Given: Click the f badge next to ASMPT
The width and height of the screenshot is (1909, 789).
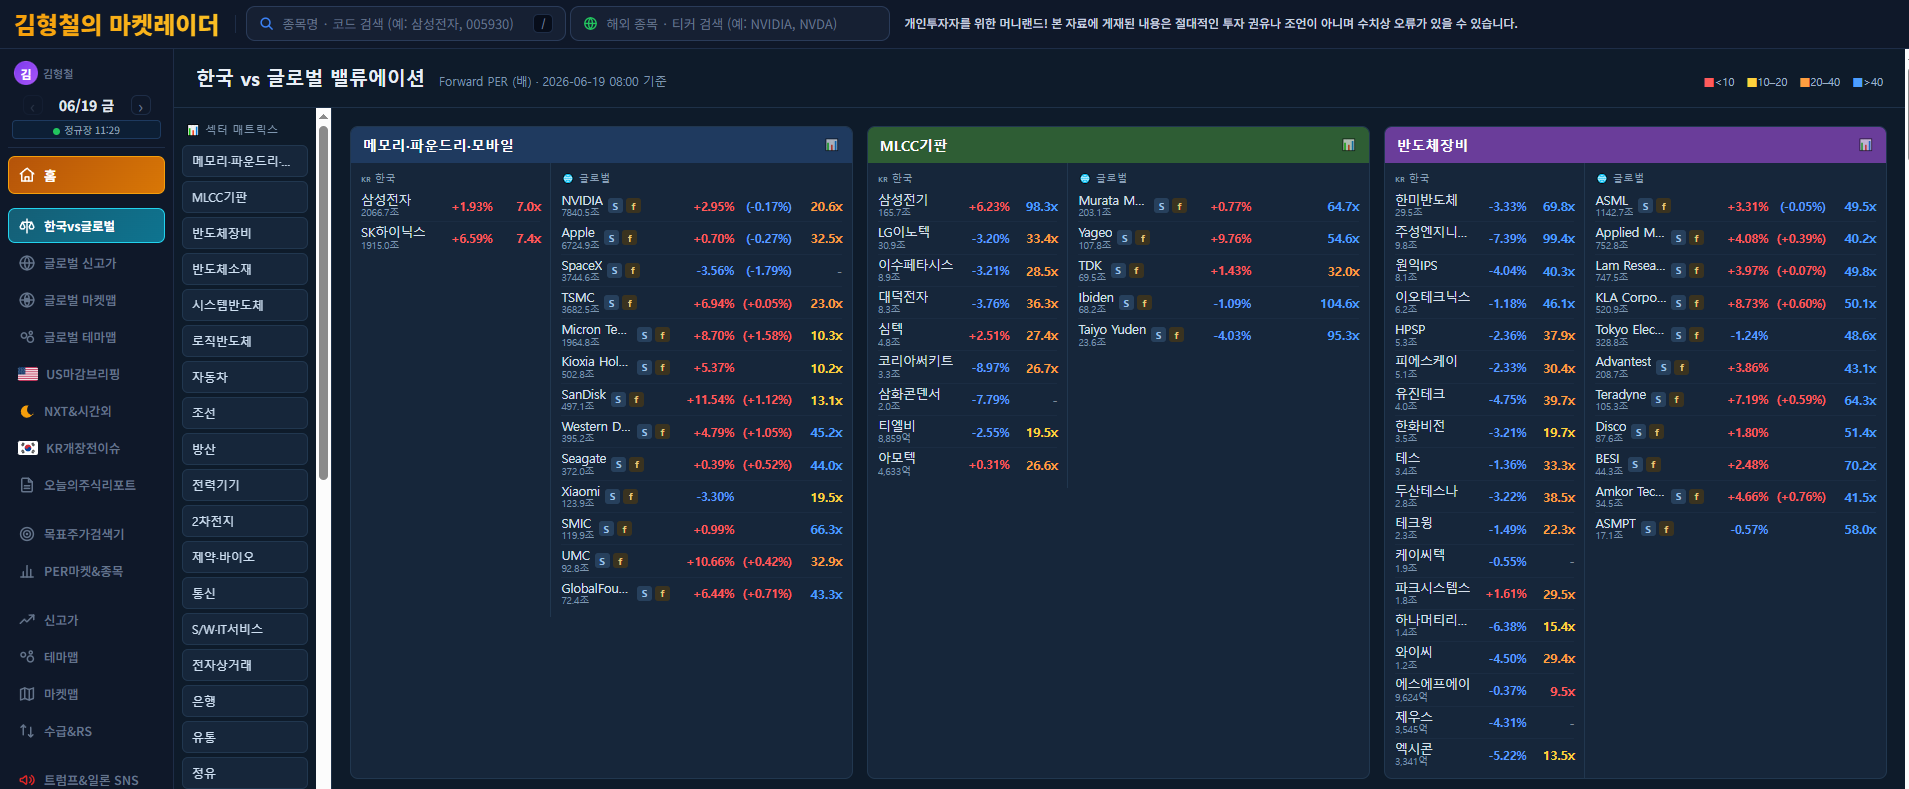Looking at the screenshot, I should pyautogui.click(x=1666, y=529).
